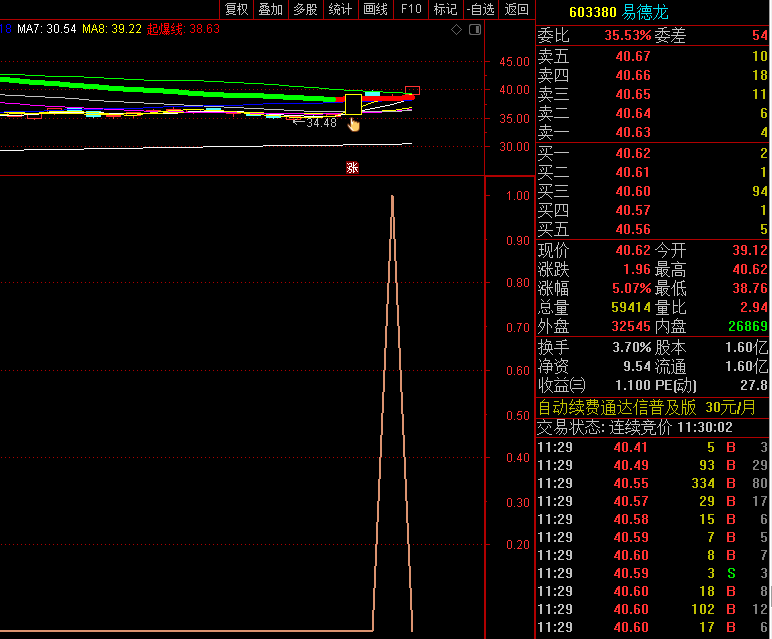Click the diamond icon above the price chart
Screen dimensions: 772x639
pos(456,30)
